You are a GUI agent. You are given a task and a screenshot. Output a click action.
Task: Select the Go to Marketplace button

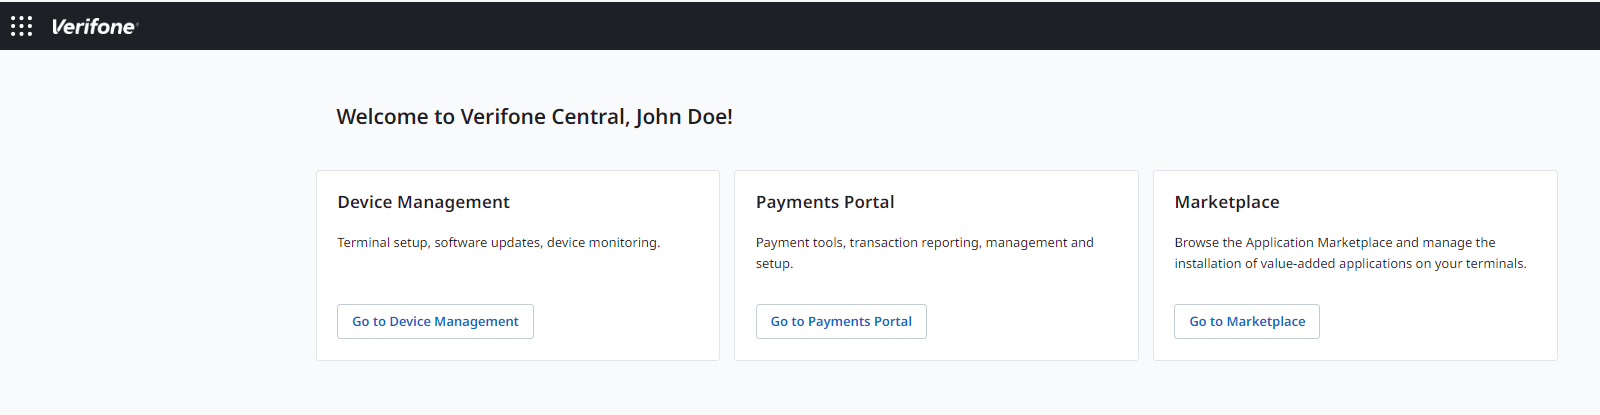point(1247,321)
